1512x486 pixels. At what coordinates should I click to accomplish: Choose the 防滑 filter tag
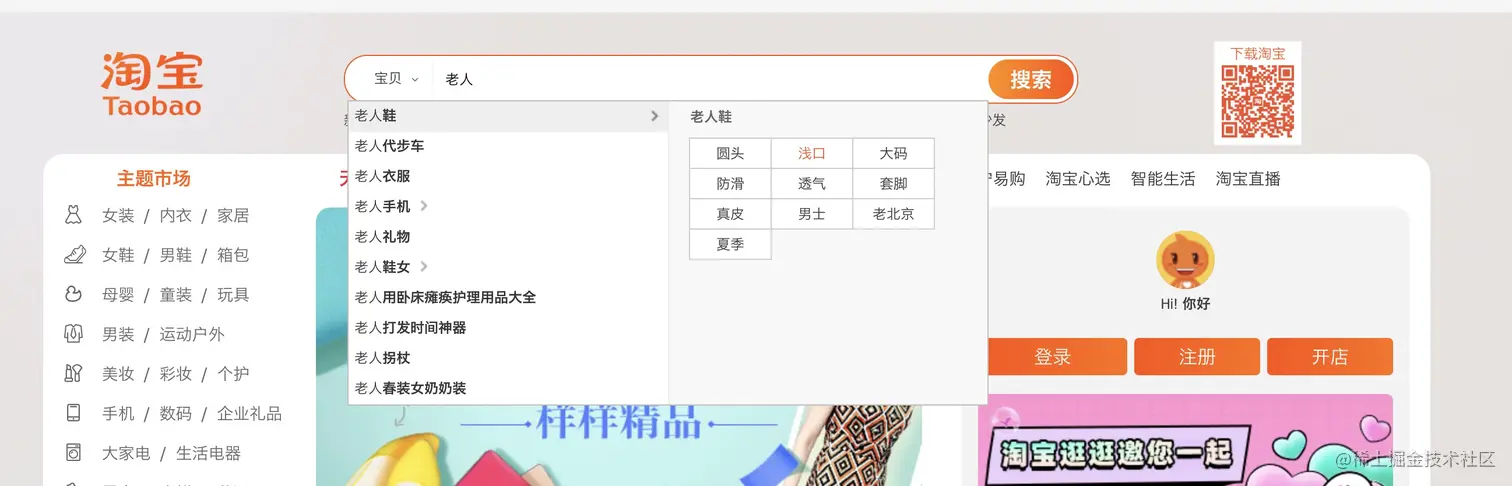pos(730,184)
